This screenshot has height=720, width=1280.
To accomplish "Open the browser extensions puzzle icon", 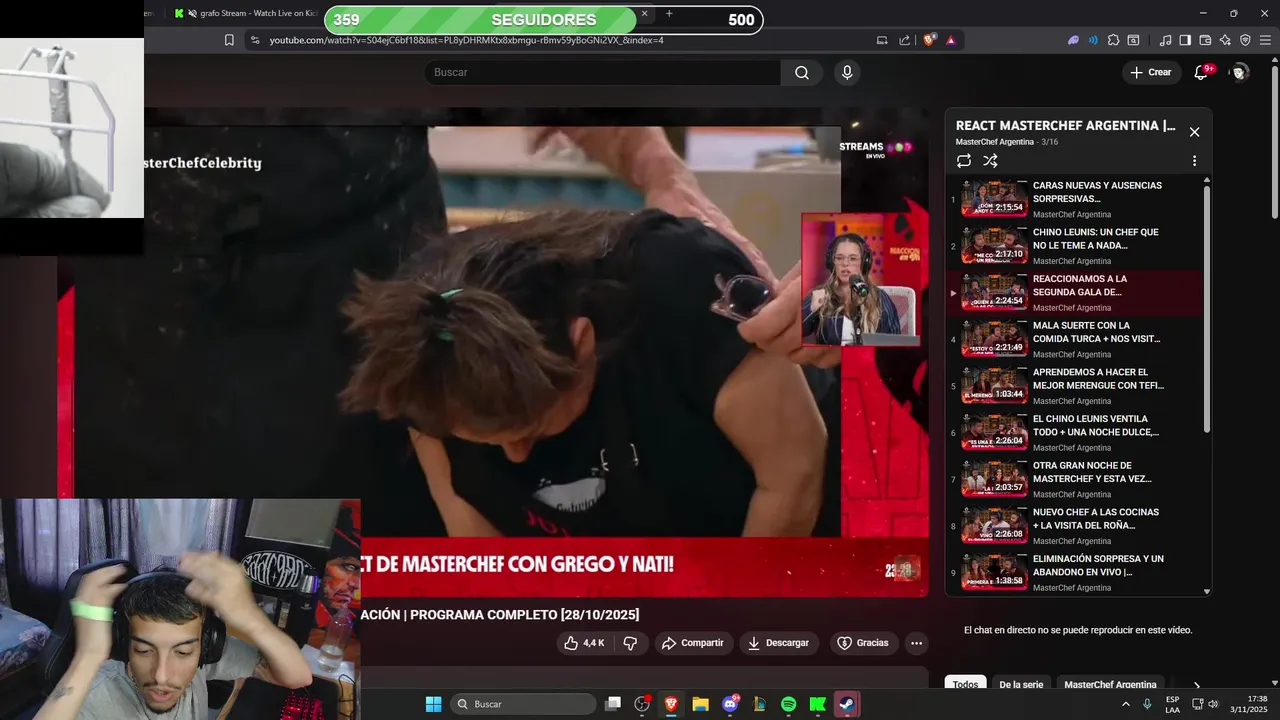I will tap(1113, 40).
